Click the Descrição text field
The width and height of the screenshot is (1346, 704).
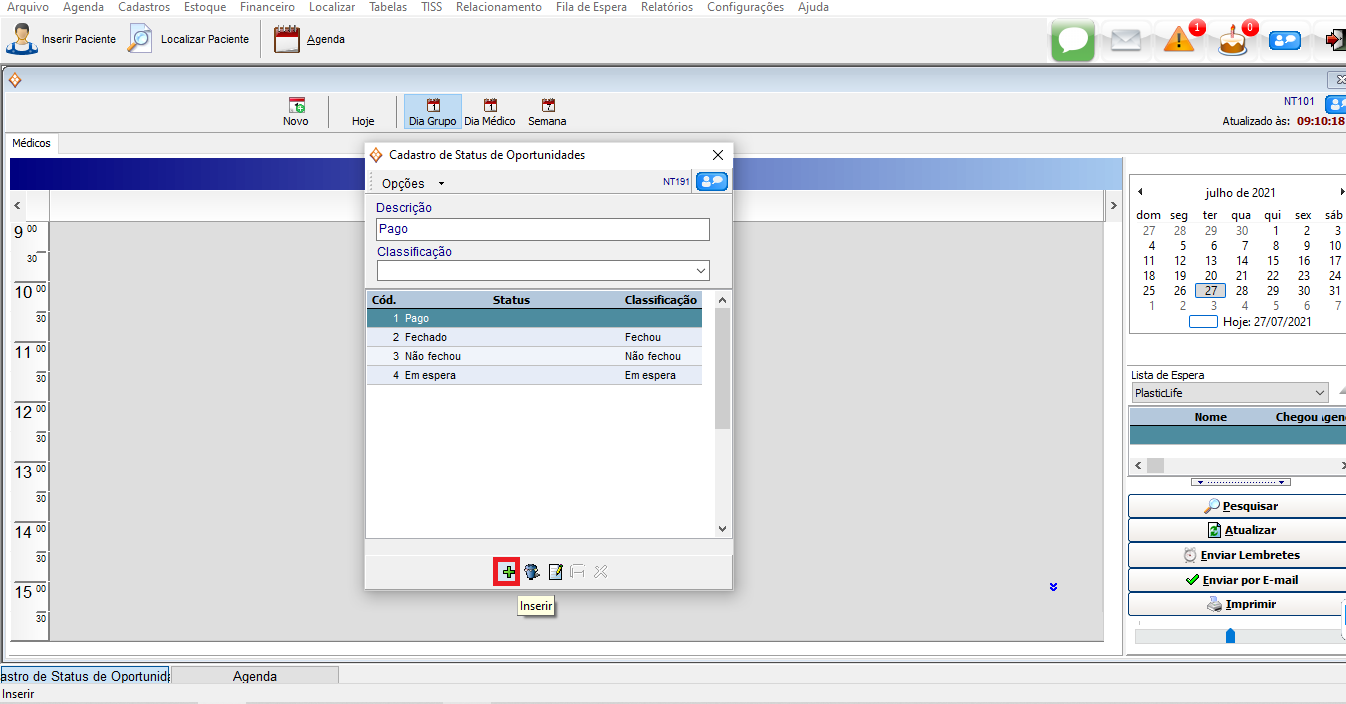tap(542, 229)
